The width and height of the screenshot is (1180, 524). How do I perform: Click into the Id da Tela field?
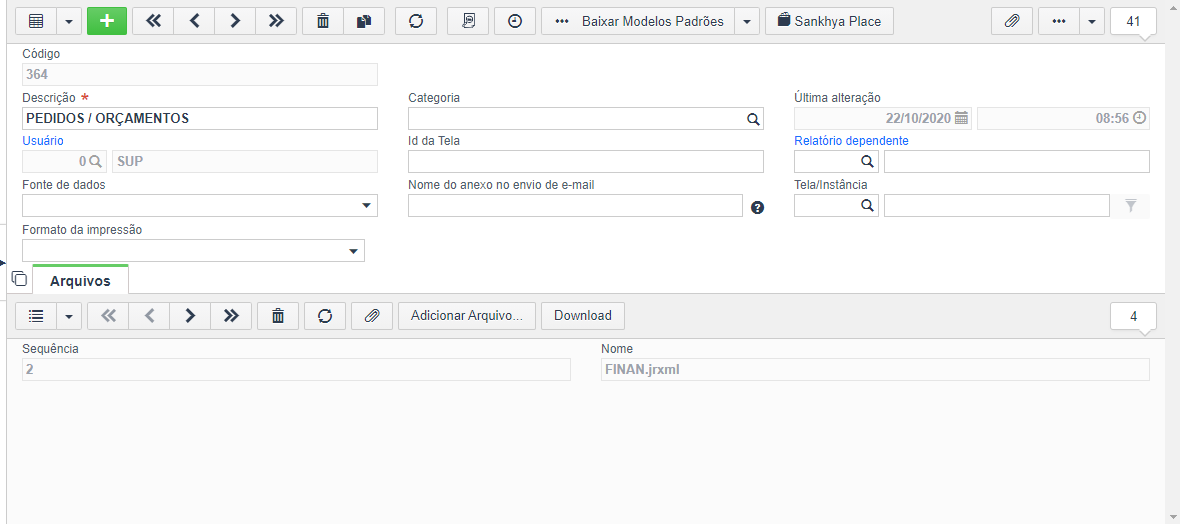(x=585, y=162)
